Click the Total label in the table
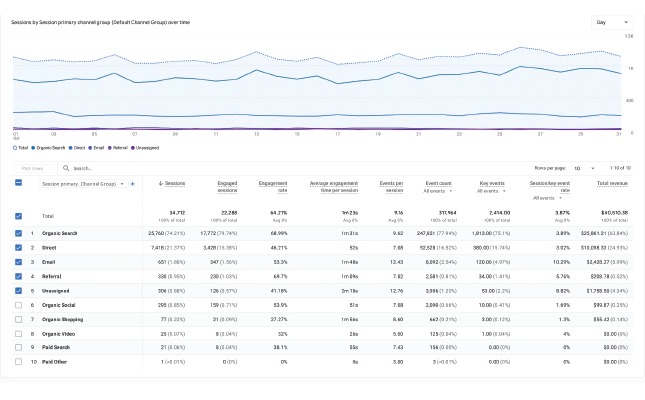This screenshot has width=645, height=400. [48, 216]
